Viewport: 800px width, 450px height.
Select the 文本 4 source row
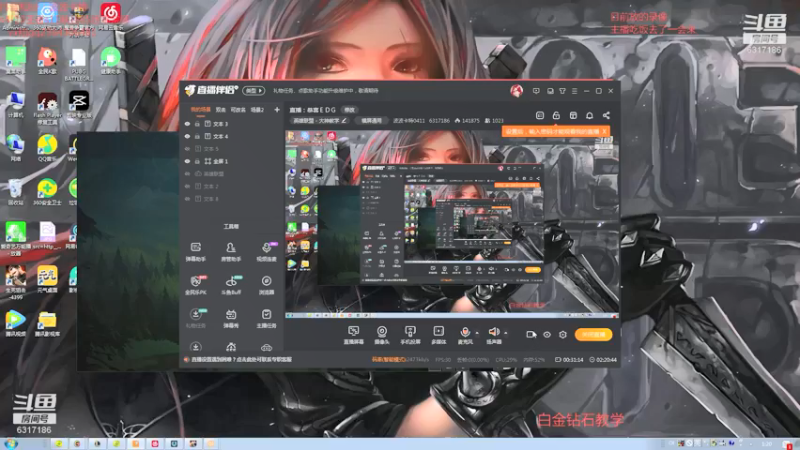230,136
